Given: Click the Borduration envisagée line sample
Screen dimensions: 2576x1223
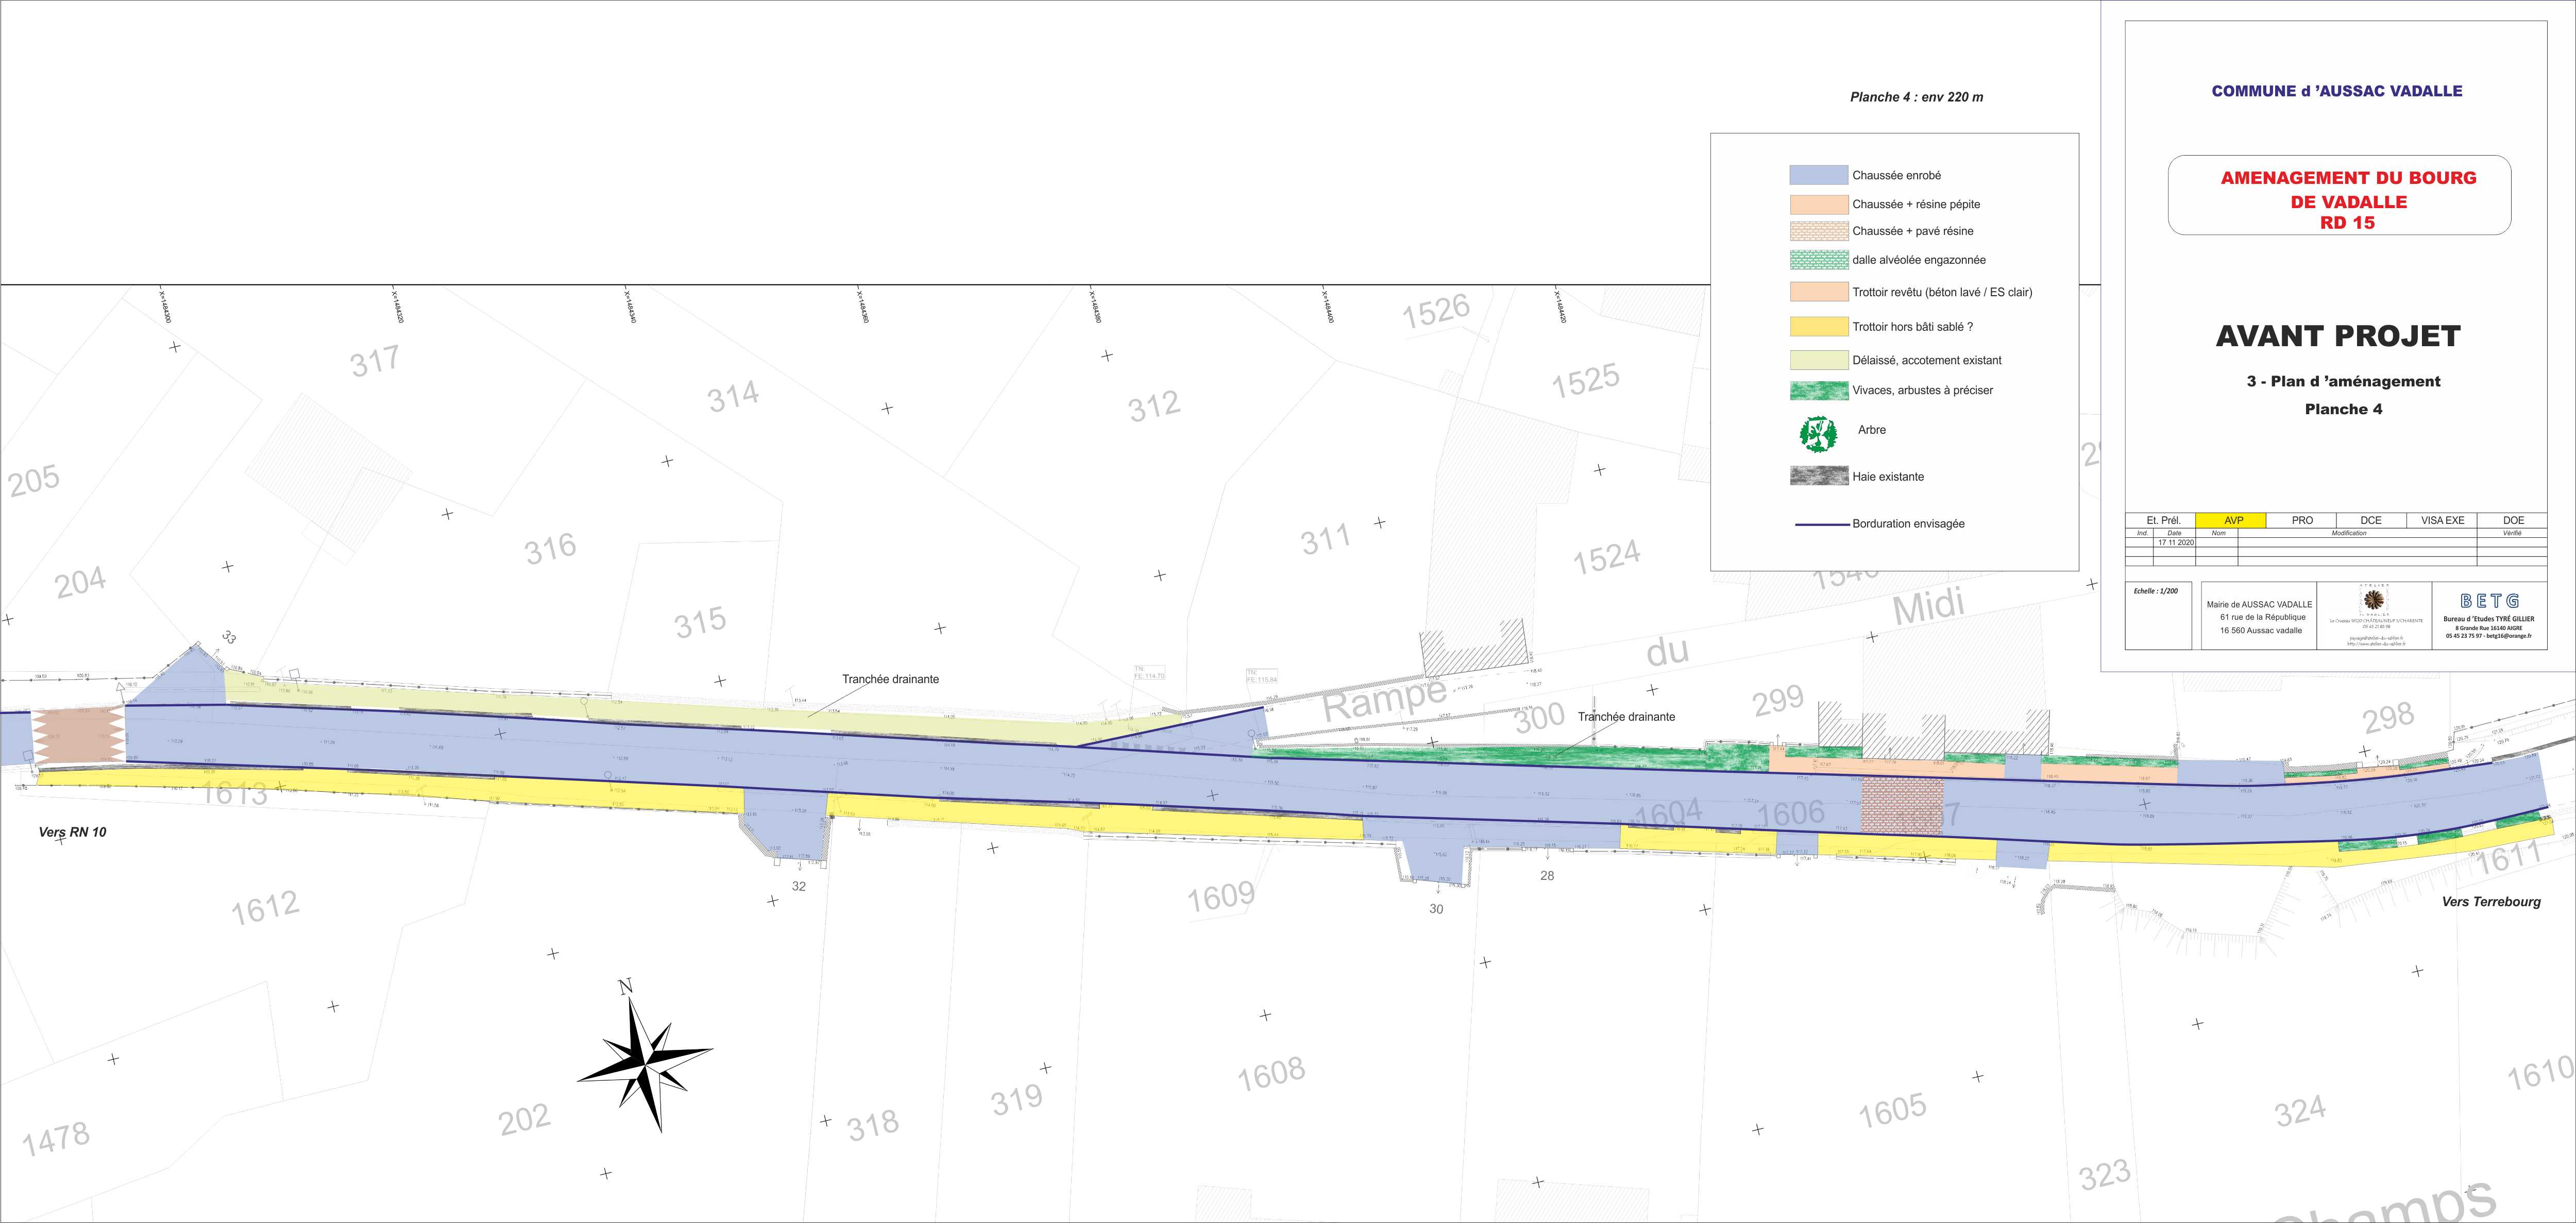Looking at the screenshot, I should pos(1822,524).
